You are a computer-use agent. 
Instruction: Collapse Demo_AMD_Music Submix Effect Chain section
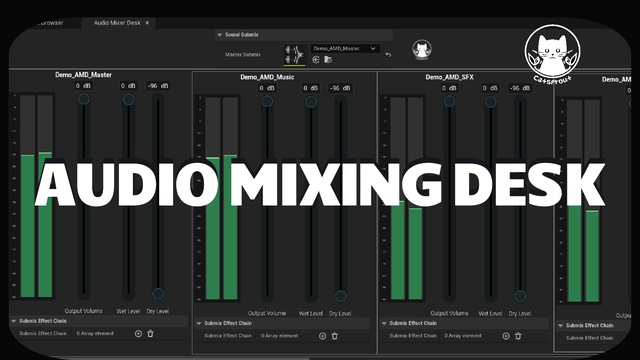[x=199, y=324]
